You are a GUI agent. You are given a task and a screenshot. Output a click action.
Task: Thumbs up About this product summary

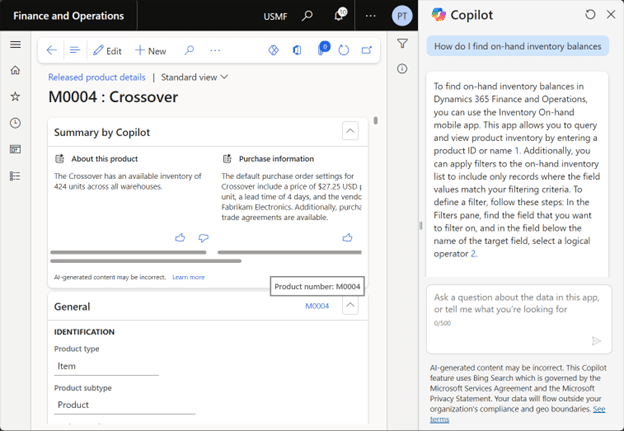point(180,238)
